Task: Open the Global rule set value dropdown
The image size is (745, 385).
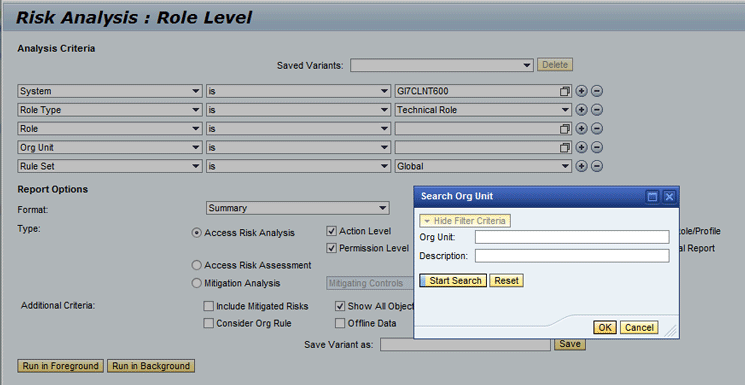Action: click(564, 166)
